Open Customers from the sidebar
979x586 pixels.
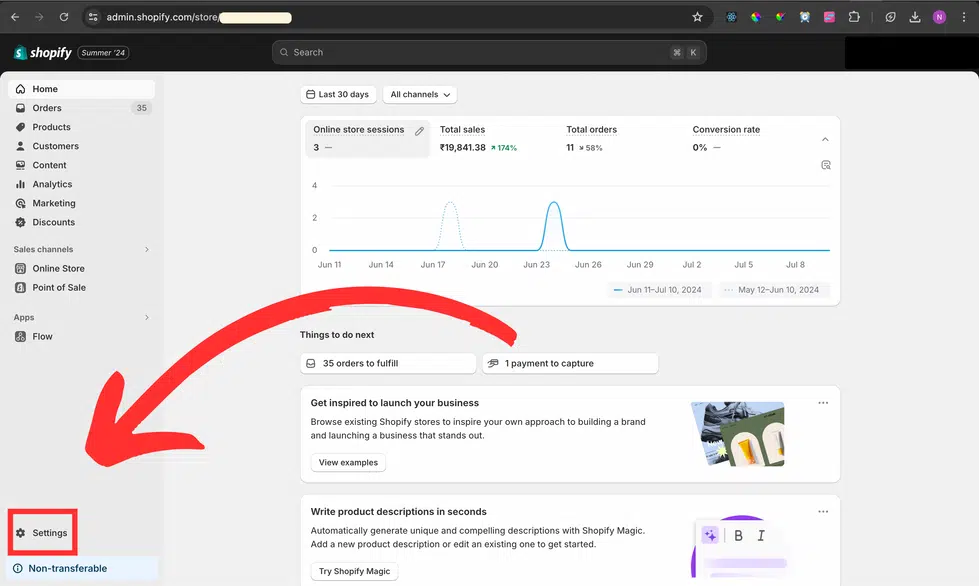pos(22,146)
